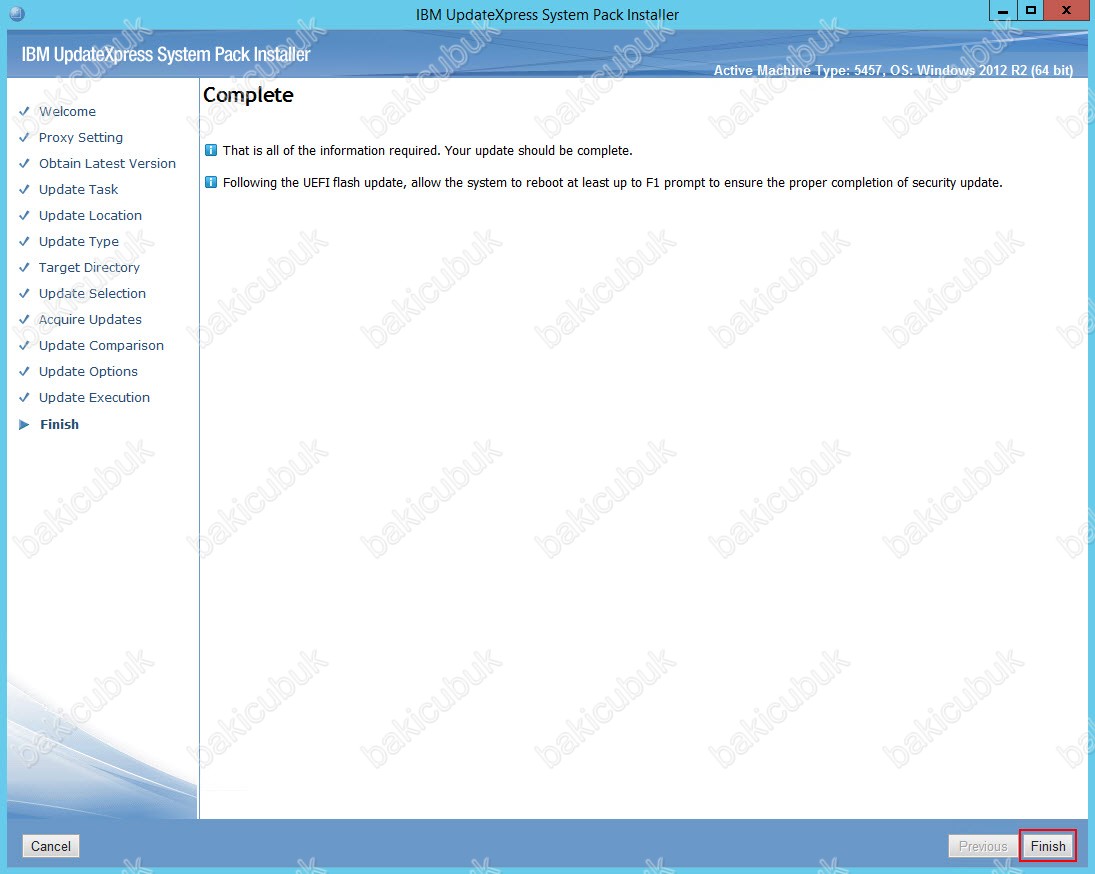Click the Finish button
The image size is (1095, 874).
(x=1048, y=846)
